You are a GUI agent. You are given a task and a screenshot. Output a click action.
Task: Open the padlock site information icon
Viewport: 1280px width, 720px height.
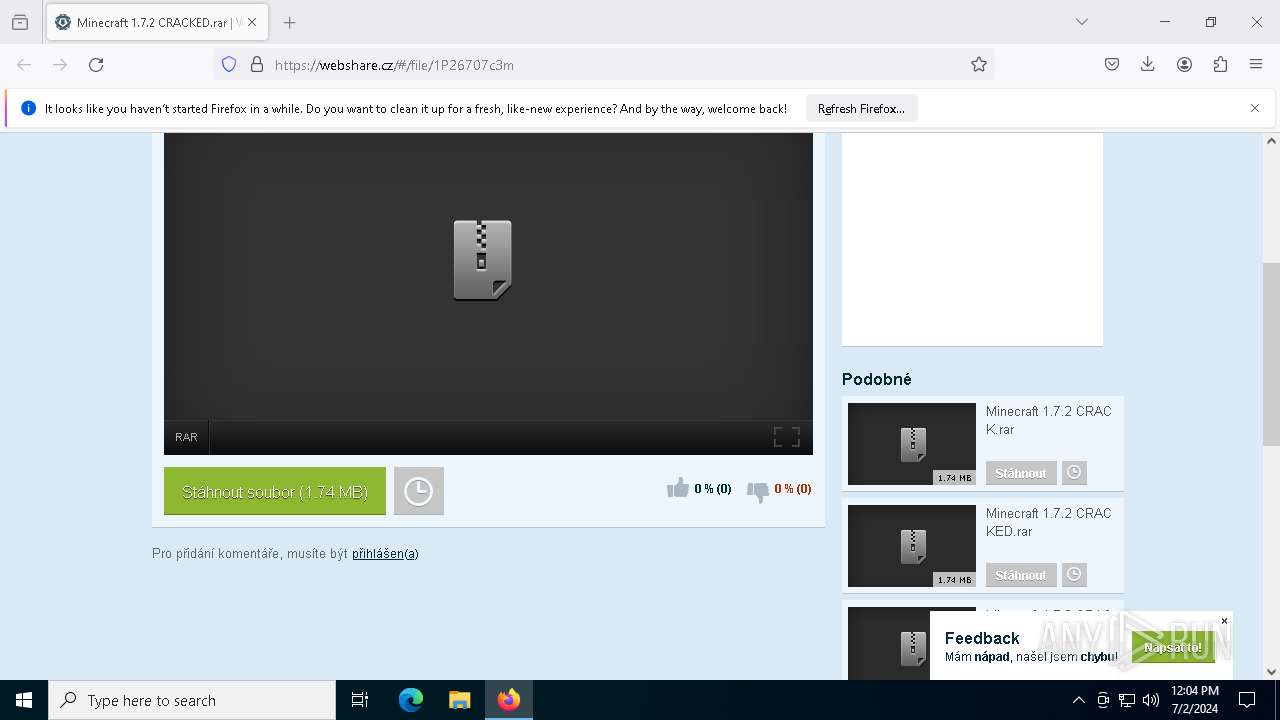(257, 65)
